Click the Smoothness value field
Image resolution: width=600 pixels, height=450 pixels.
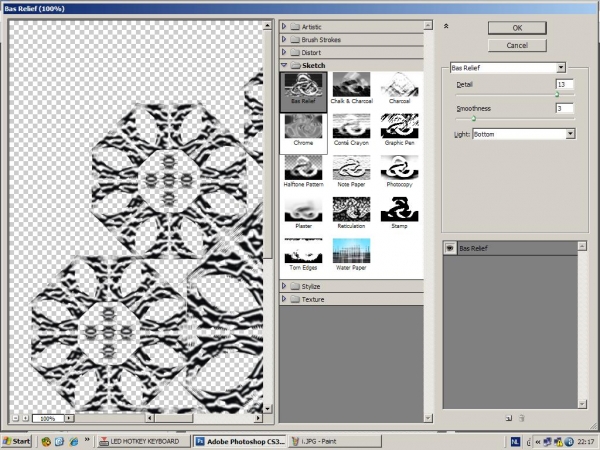[x=564, y=108]
